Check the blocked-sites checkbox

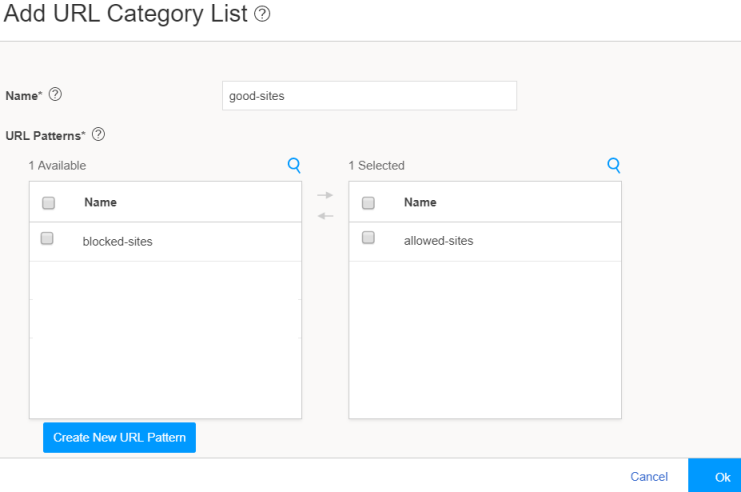[x=47, y=239]
